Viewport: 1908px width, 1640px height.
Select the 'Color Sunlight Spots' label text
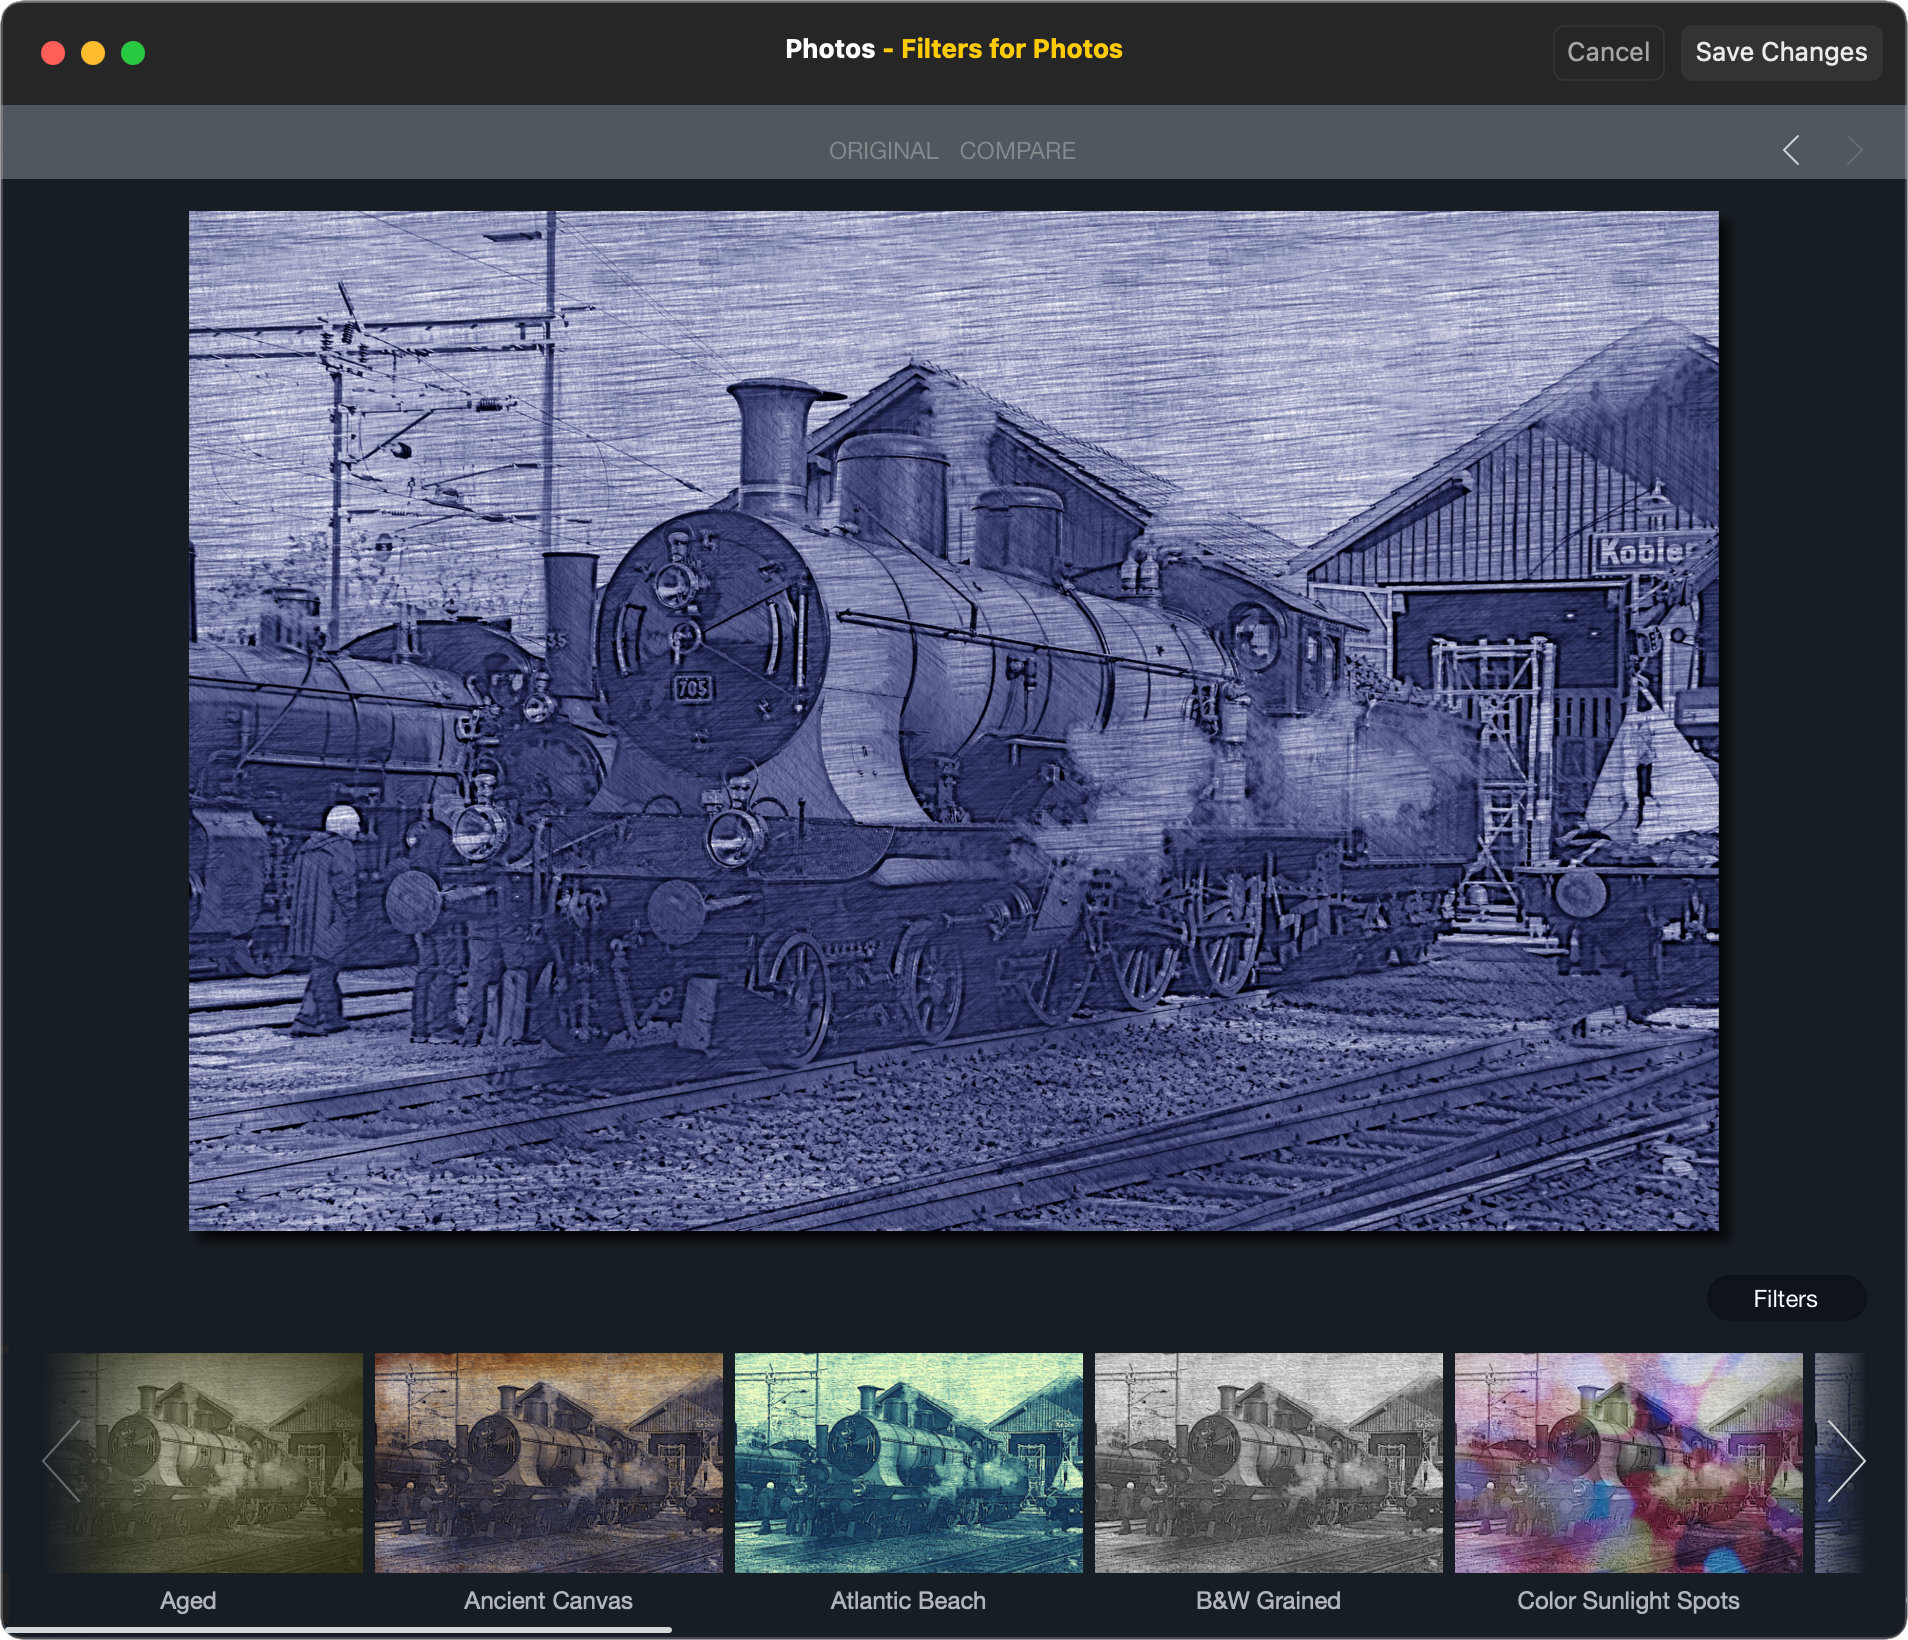tap(1628, 1600)
